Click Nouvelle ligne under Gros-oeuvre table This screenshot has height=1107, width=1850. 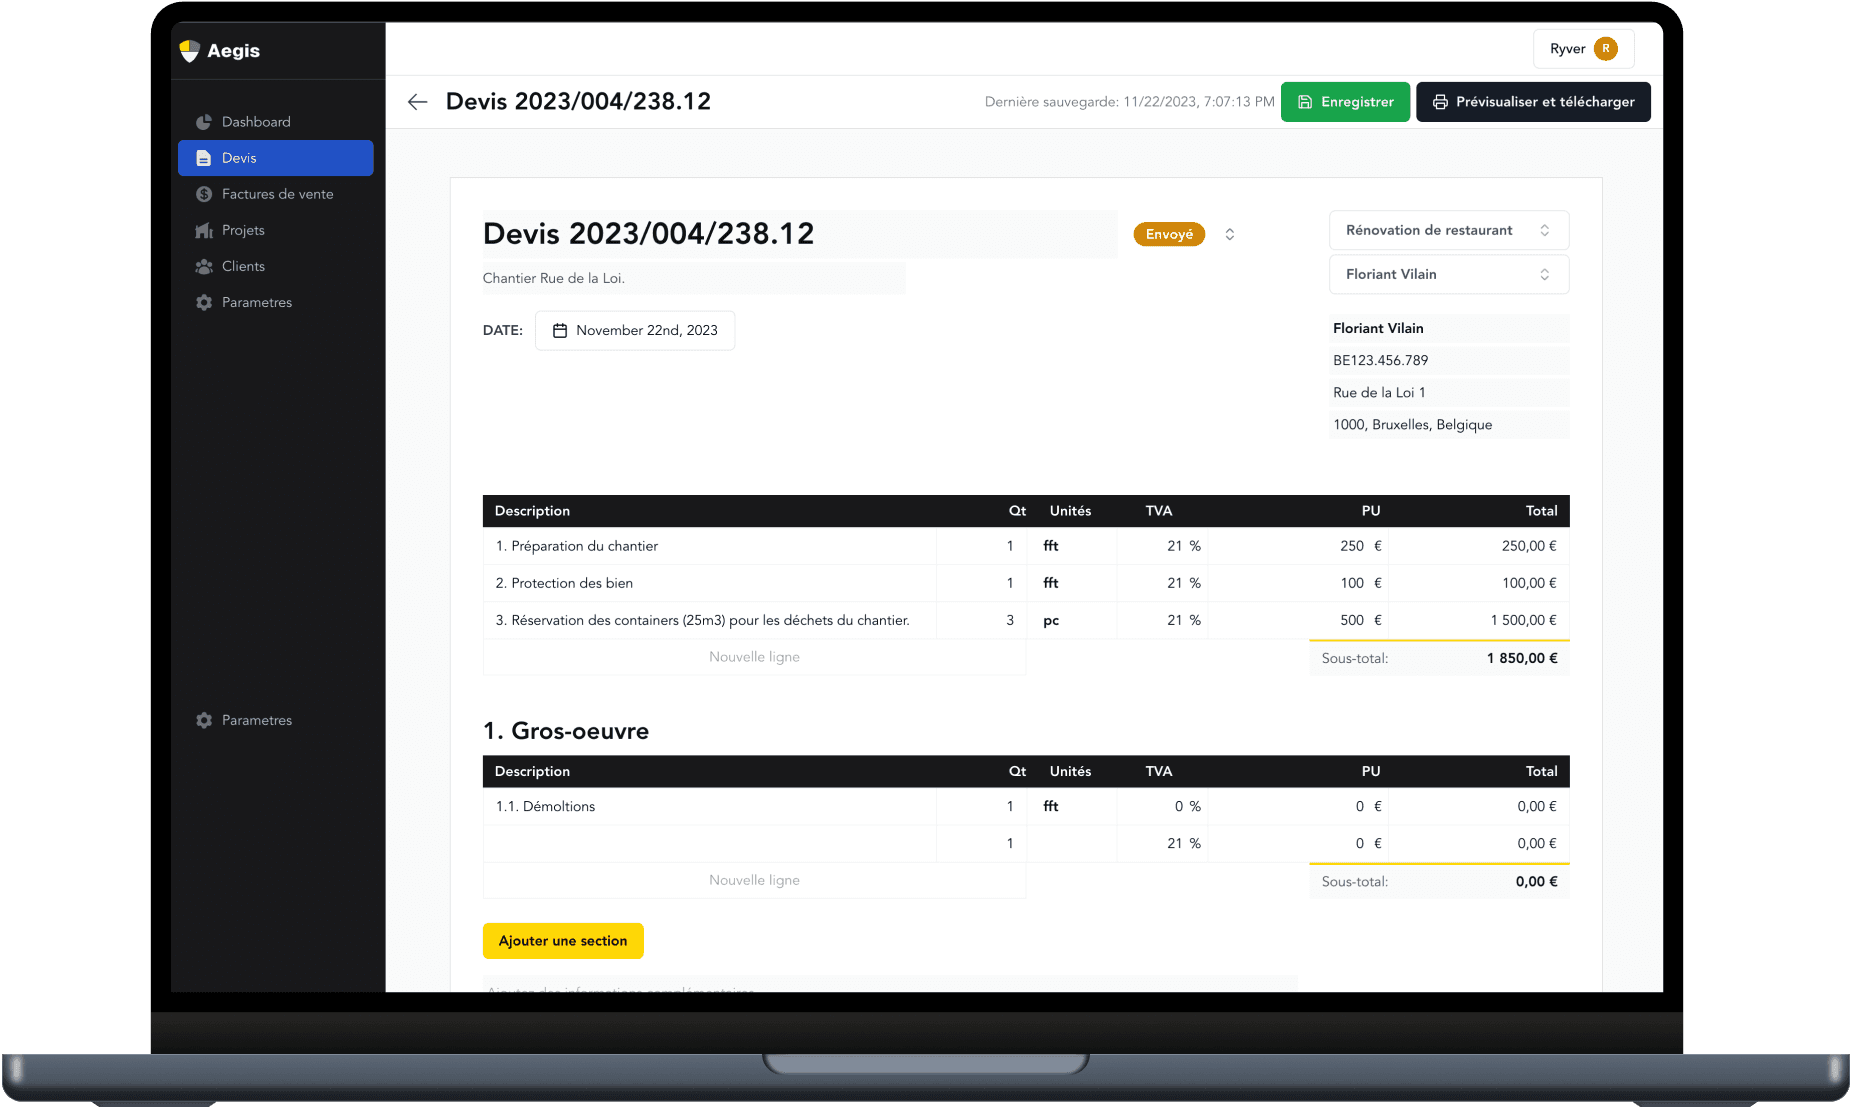click(754, 880)
